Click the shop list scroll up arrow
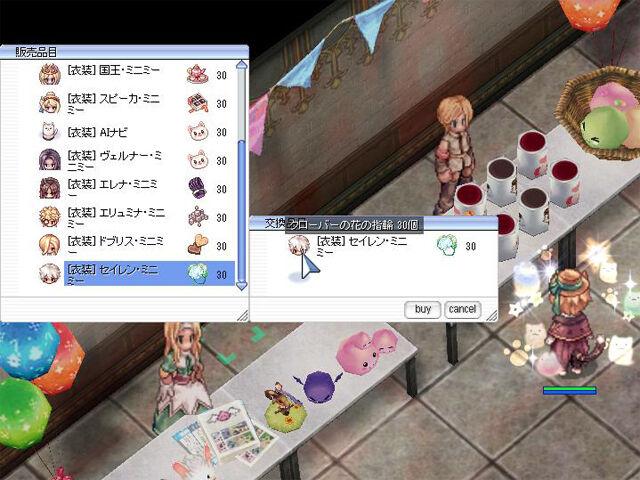This screenshot has height=480, width=640. pos(242,65)
